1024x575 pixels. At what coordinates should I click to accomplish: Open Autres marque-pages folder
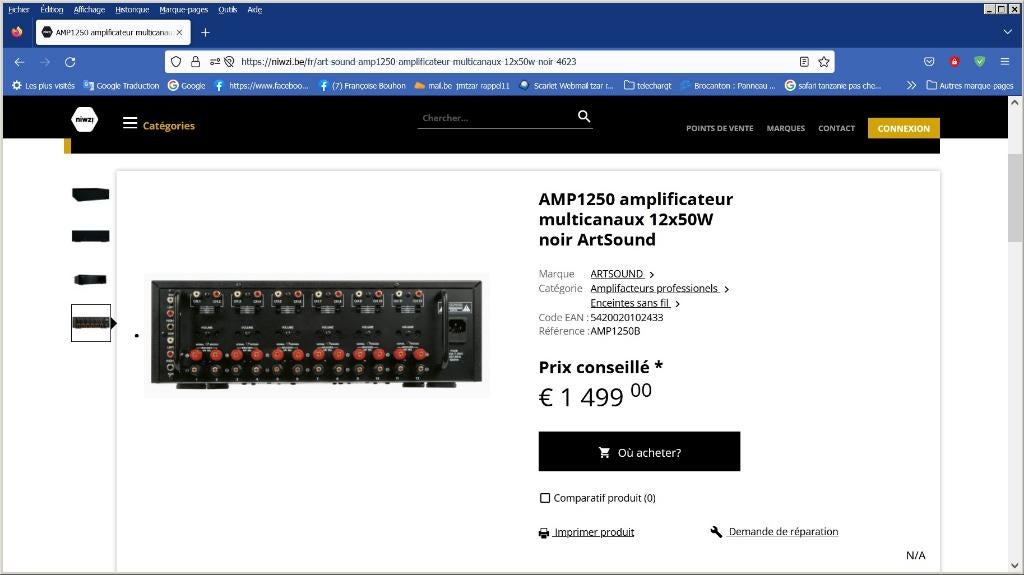pos(970,86)
